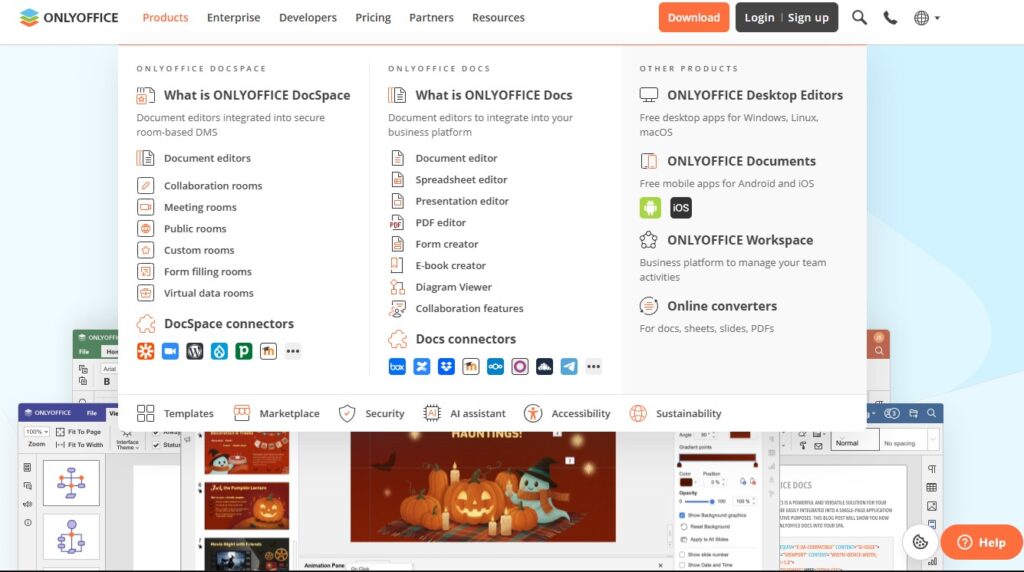The height and width of the screenshot is (572, 1024).
Task: Enable the Show slide number checkbox
Action: pyautogui.click(x=683, y=554)
